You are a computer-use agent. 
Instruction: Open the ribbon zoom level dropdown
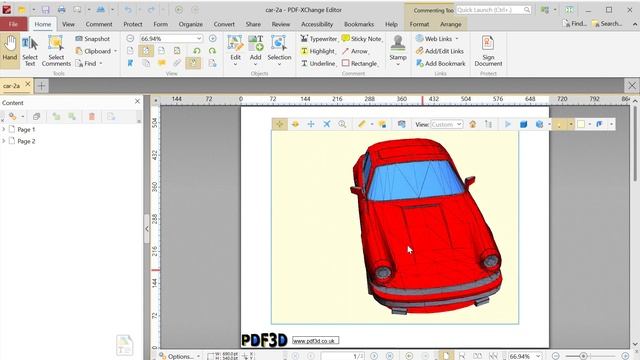(199, 38)
